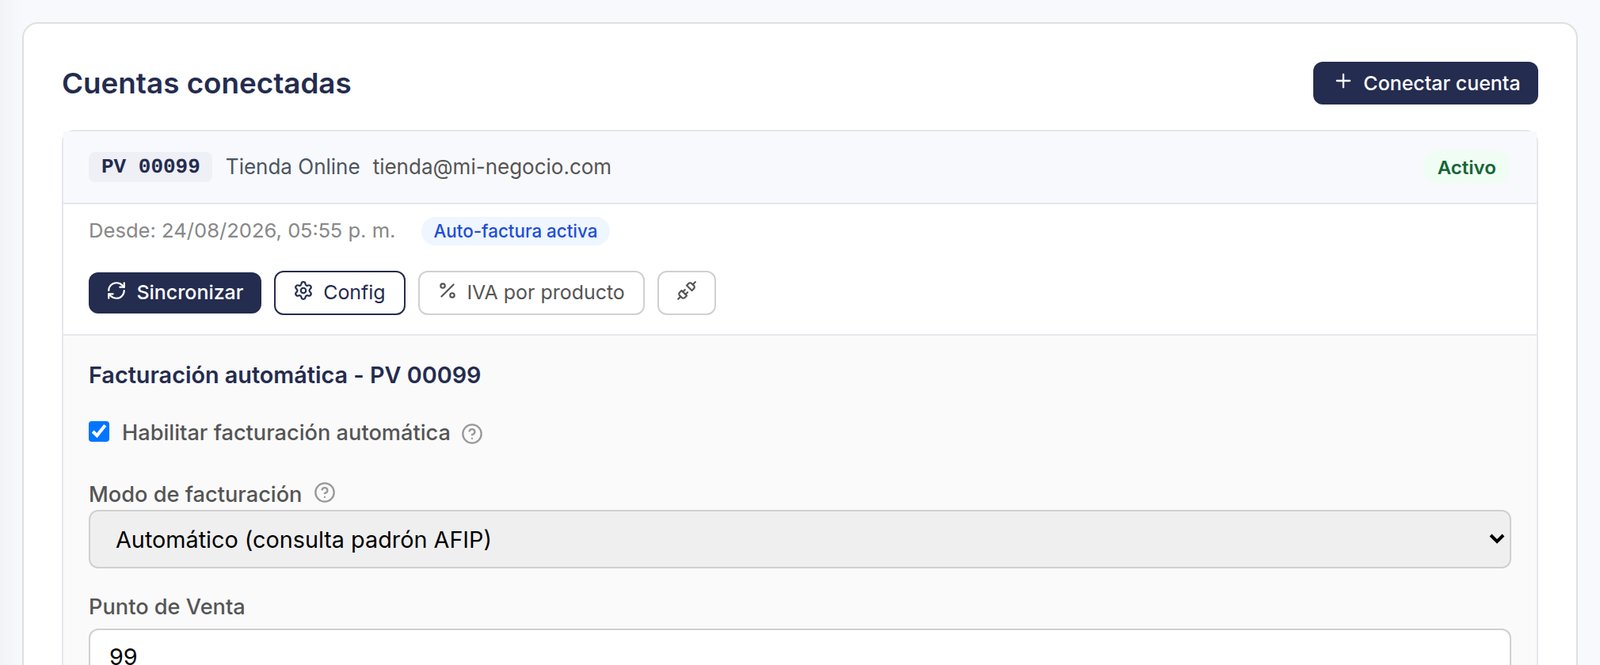Click the Sincronizar button

tap(175, 292)
